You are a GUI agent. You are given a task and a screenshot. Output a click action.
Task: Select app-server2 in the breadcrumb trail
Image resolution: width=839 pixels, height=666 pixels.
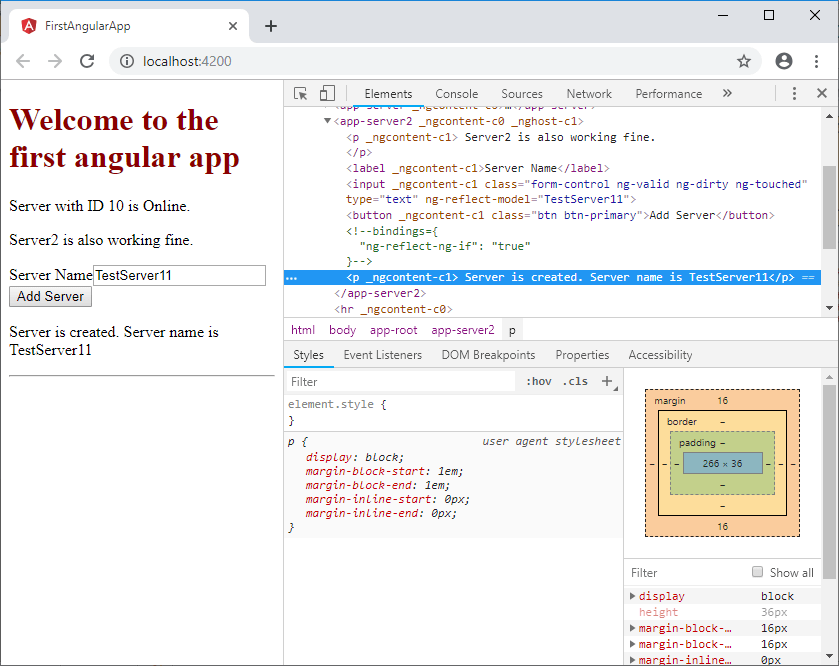463,330
